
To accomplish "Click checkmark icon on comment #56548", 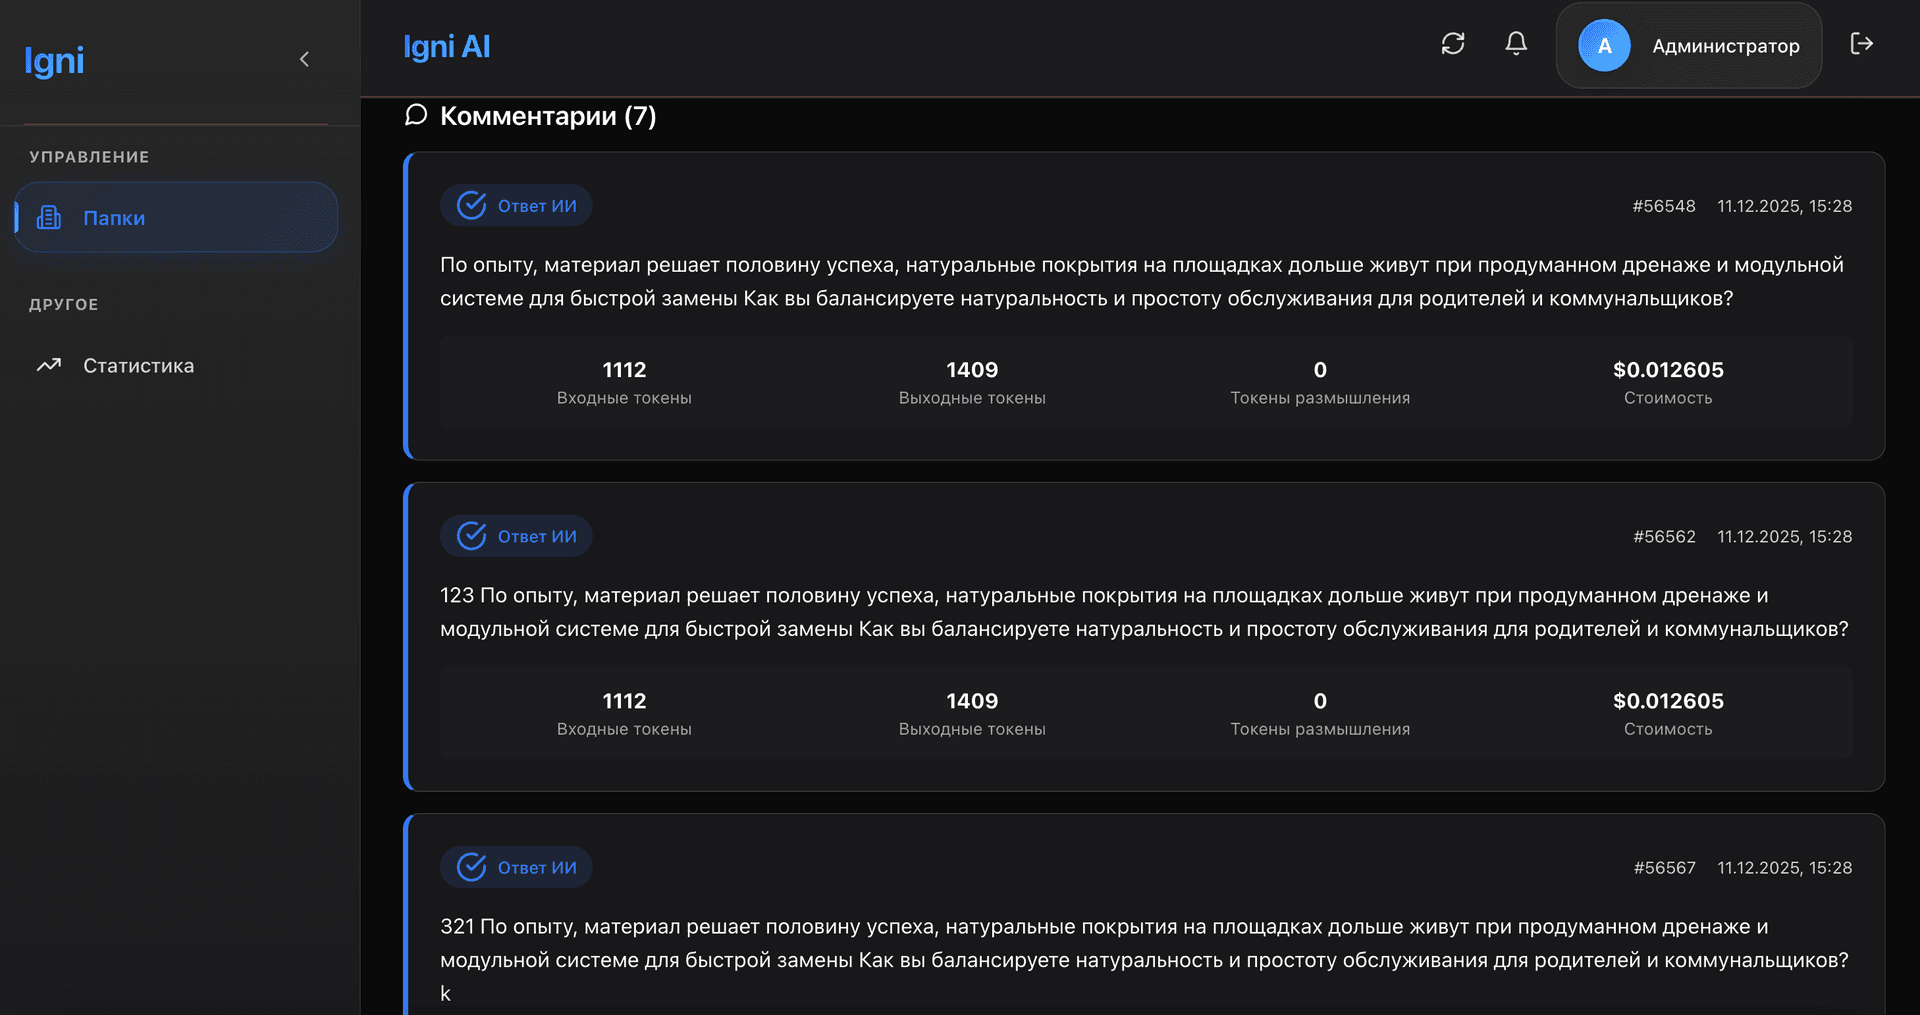I will [471, 205].
